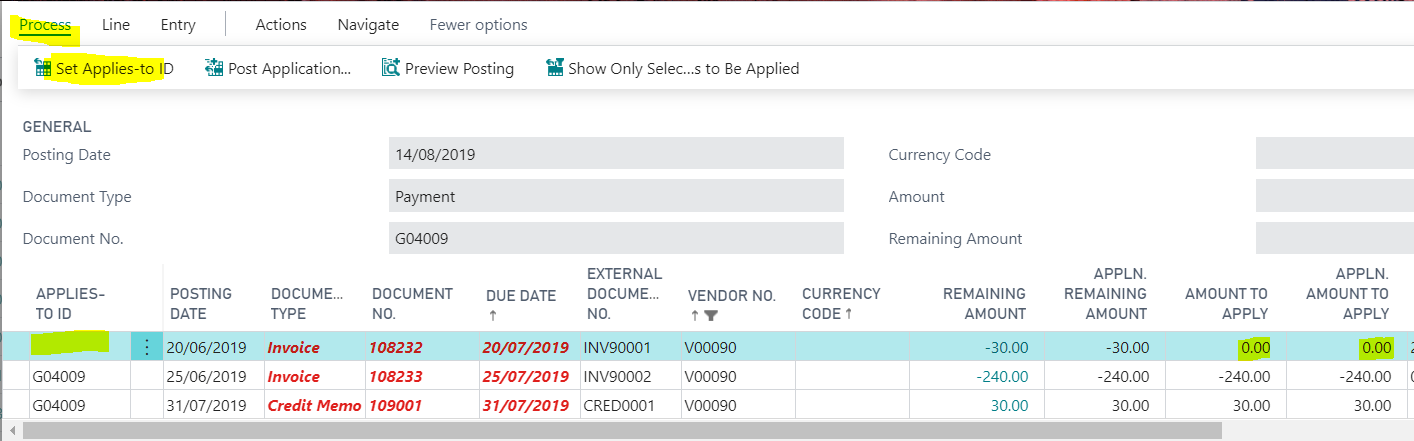Click the Preview Posting magnifier icon

click(x=391, y=68)
